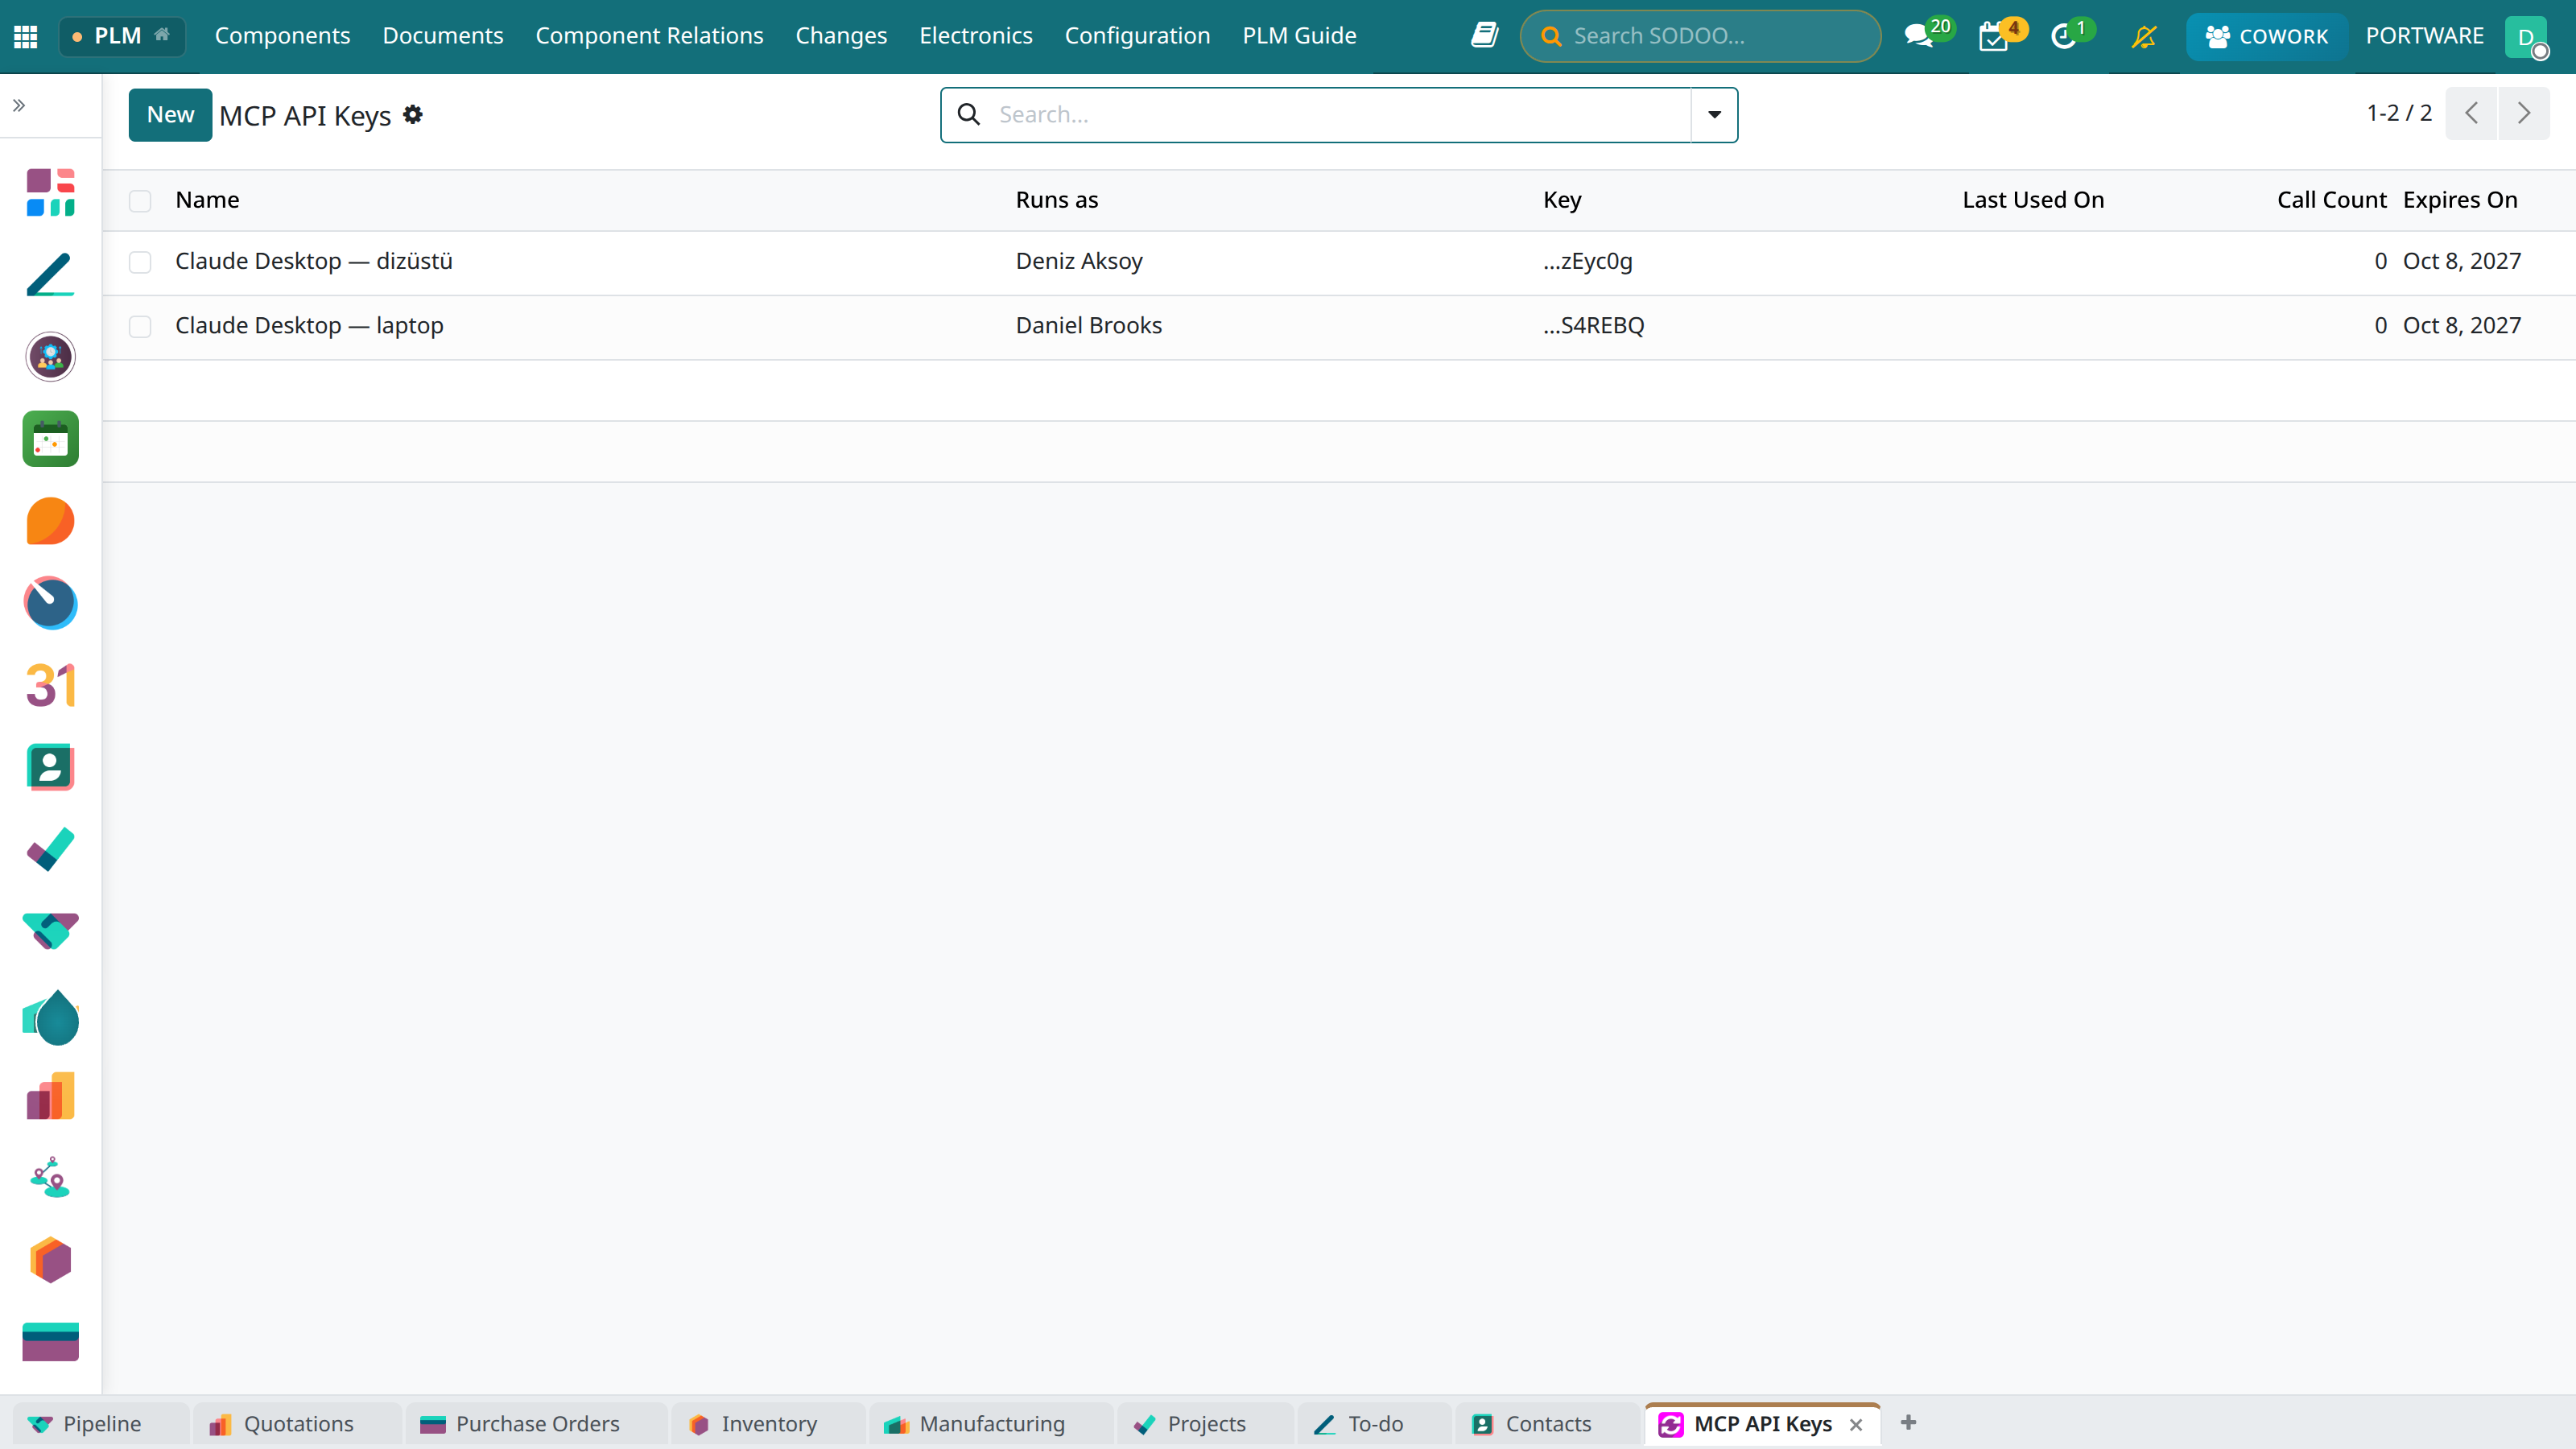This screenshot has width=2576, height=1449.
Task: Open the green calendar sidebar app icon
Action: tap(50, 439)
